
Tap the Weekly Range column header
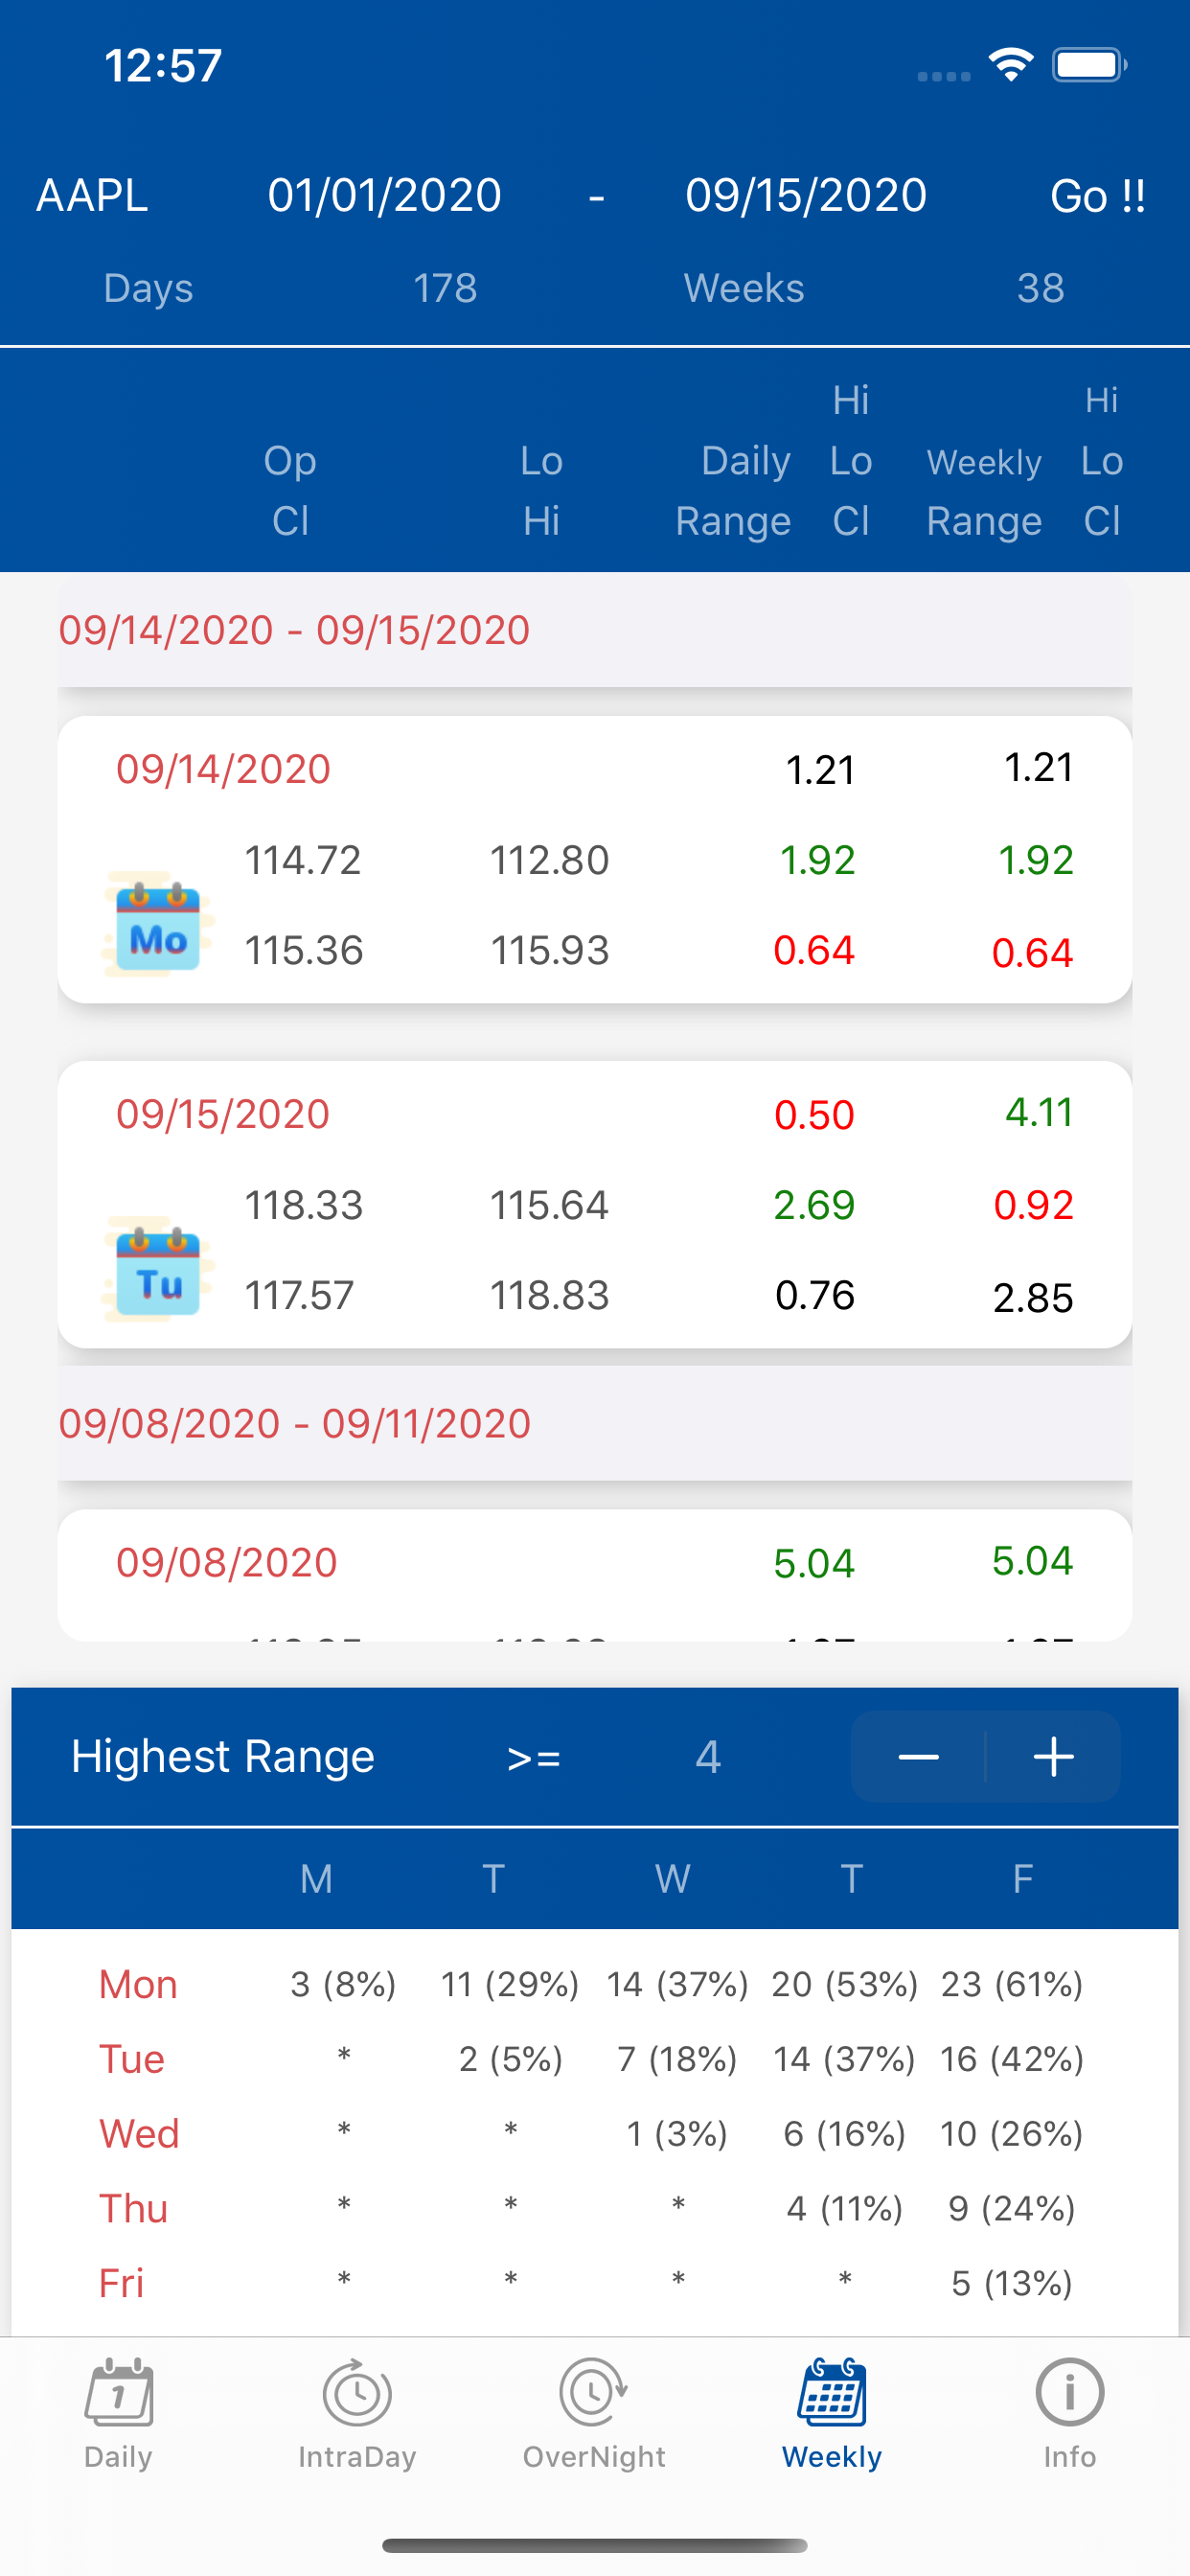click(x=984, y=492)
